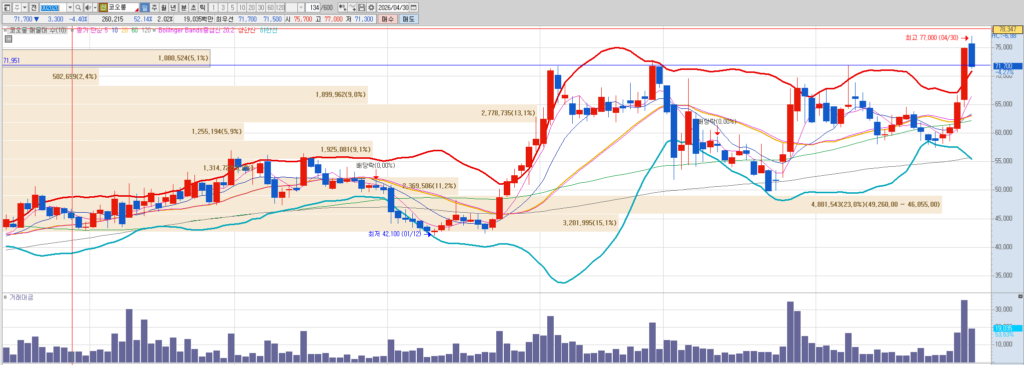Click the 상한선 upper band legend label

247,30
